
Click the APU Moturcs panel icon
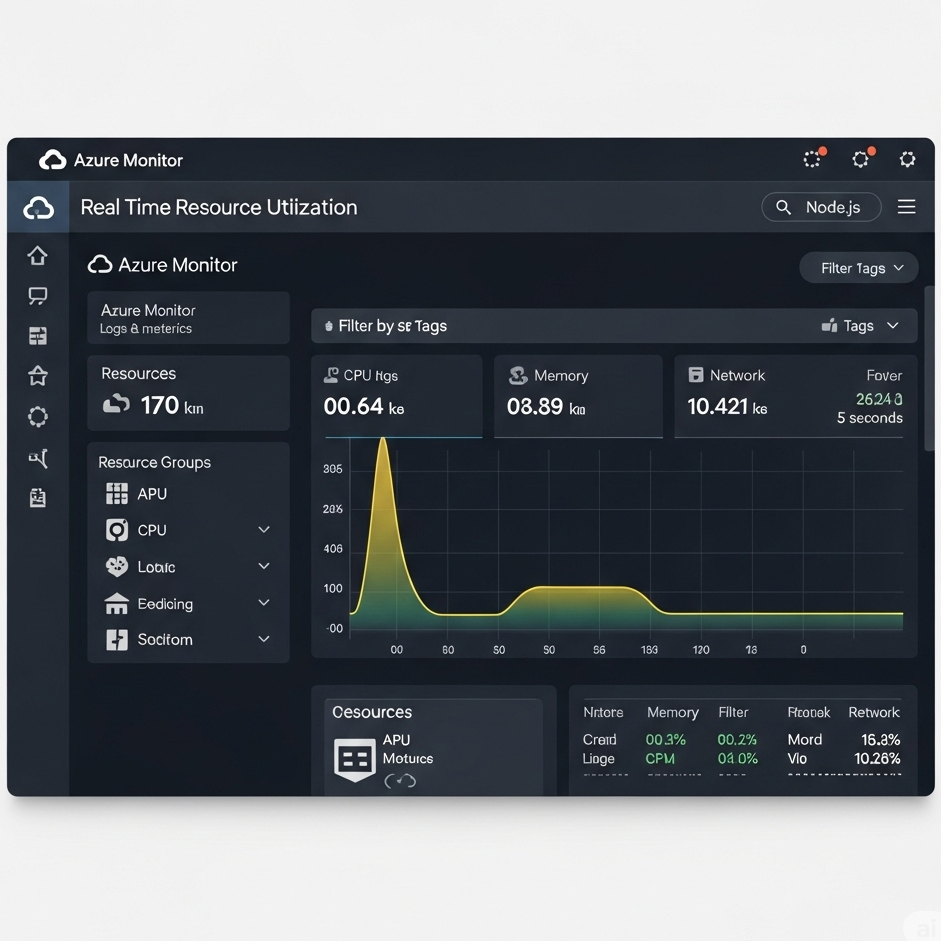pyautogui.click(x=355, y=759)
